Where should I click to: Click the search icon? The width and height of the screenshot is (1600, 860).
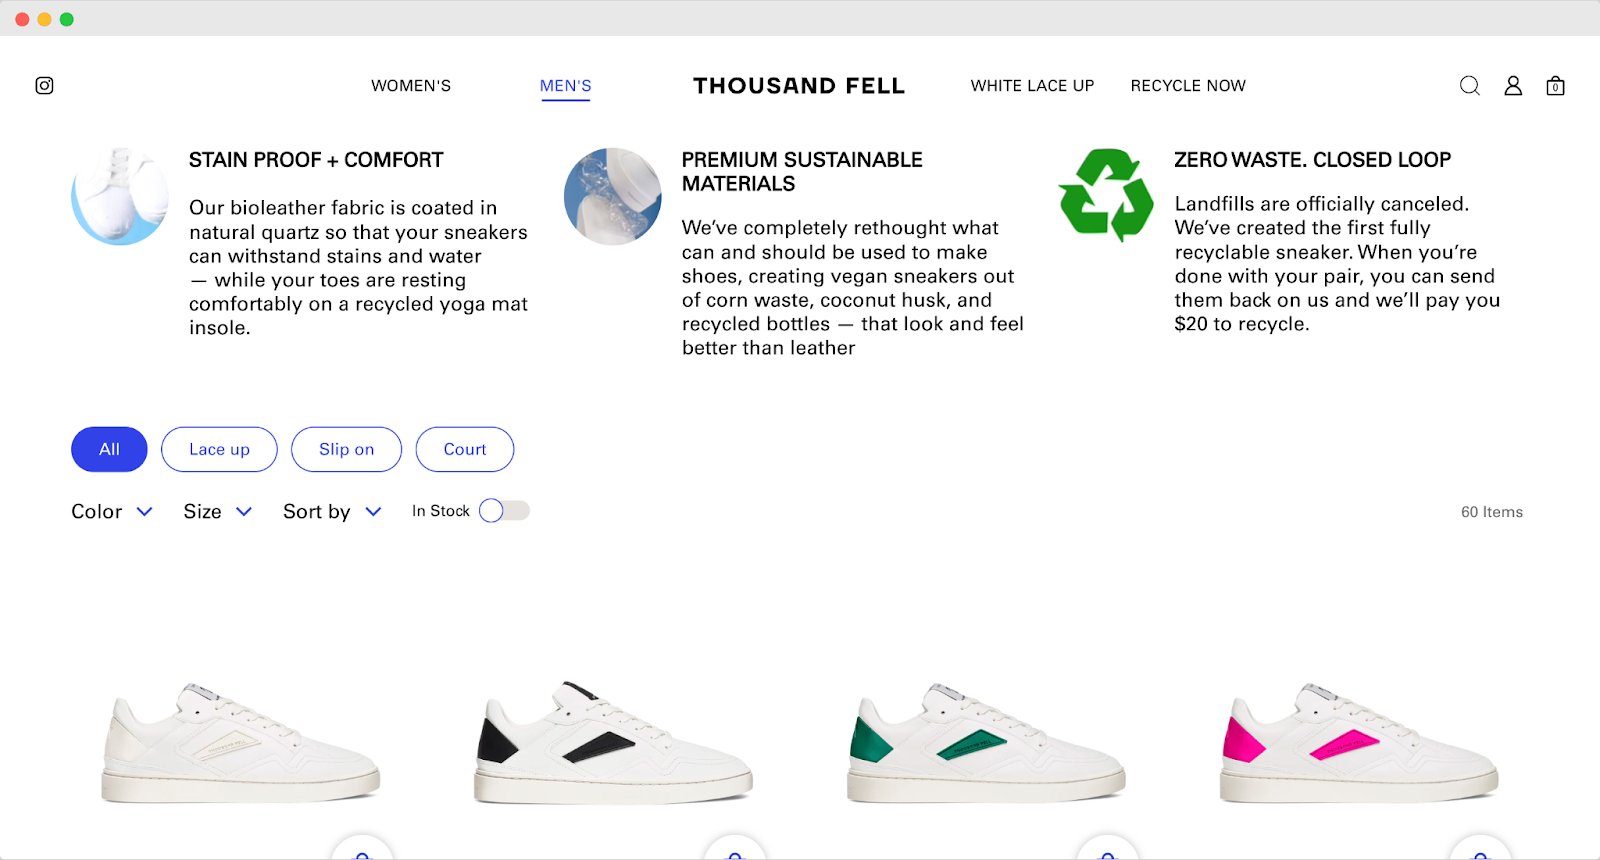[x=1468, y=86]
